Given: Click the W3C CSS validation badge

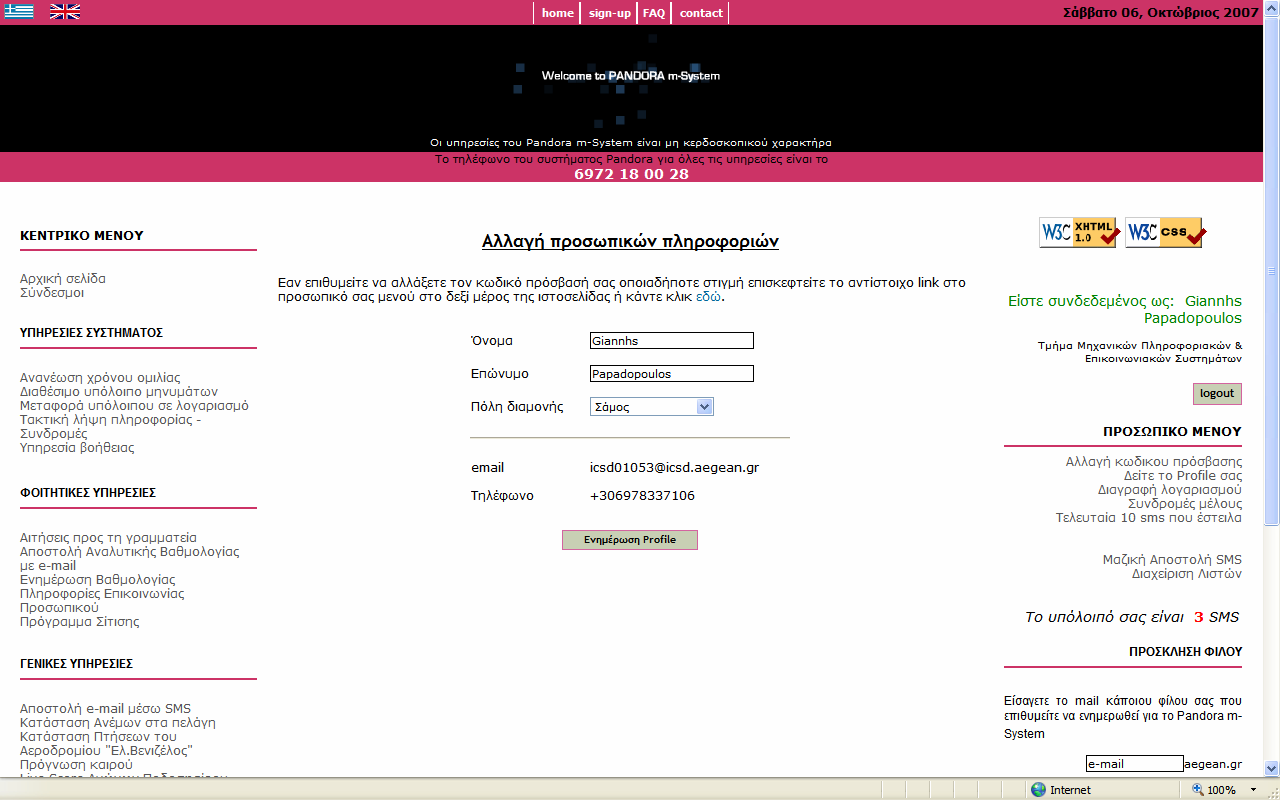Looking at the screenshot, I should [x=1164, y=232].
